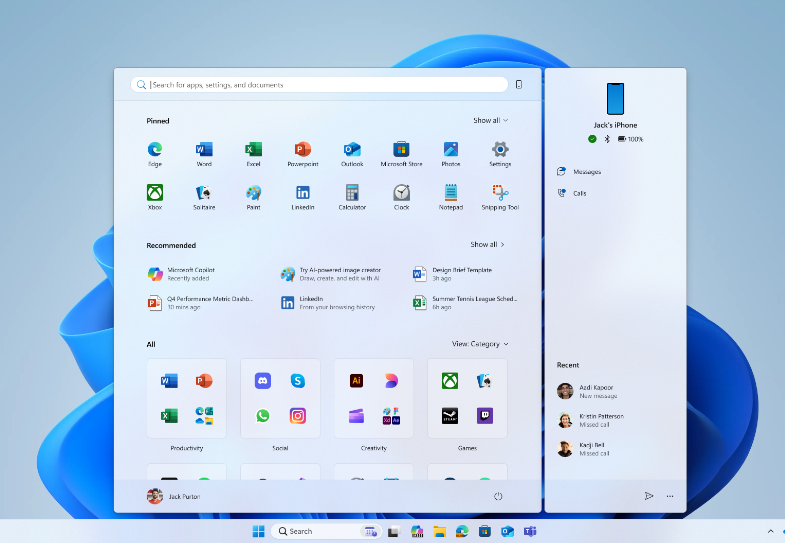Open Messages in the phone panel
Screen dimensions: 785x545
pos(579,172)
